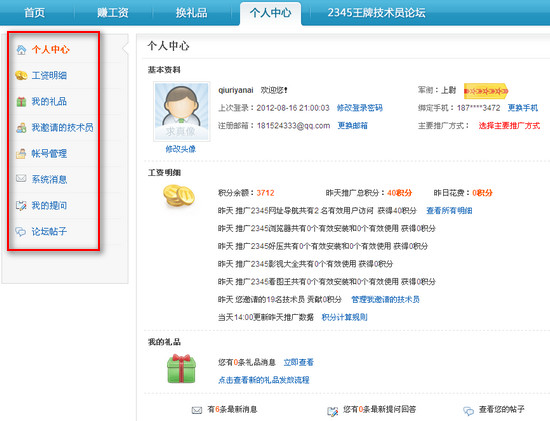
Task: Click 立即查看 next to gift messages
Action: (x=299, y=362)
